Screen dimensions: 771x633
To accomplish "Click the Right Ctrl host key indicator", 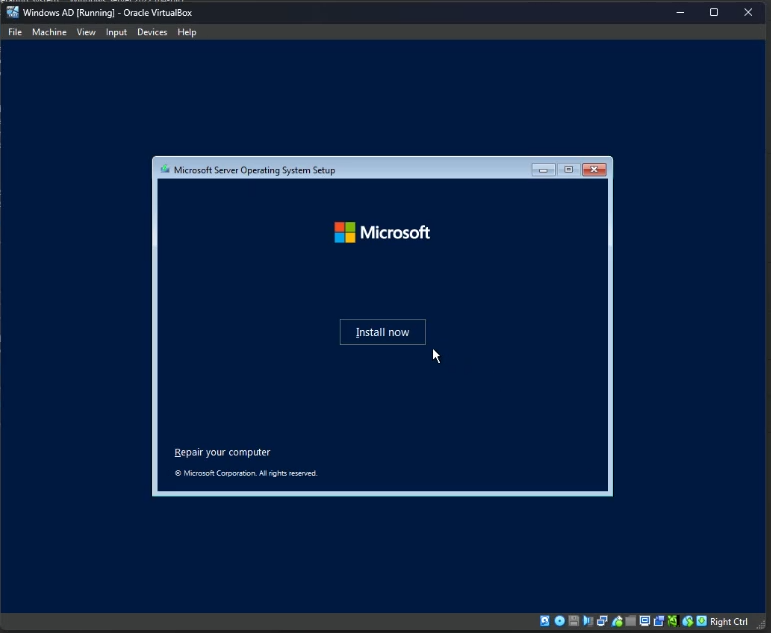I will pyautogui.click(x=729, y=622).
